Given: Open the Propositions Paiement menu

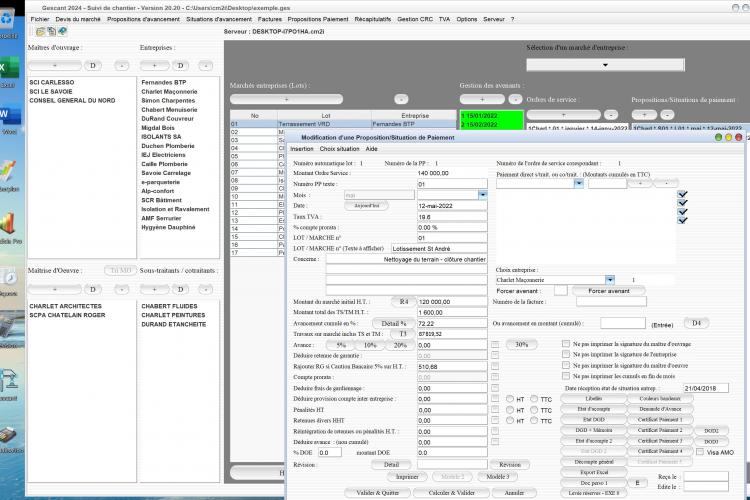Looking at the screenshot, I should (x=318, y=19).
